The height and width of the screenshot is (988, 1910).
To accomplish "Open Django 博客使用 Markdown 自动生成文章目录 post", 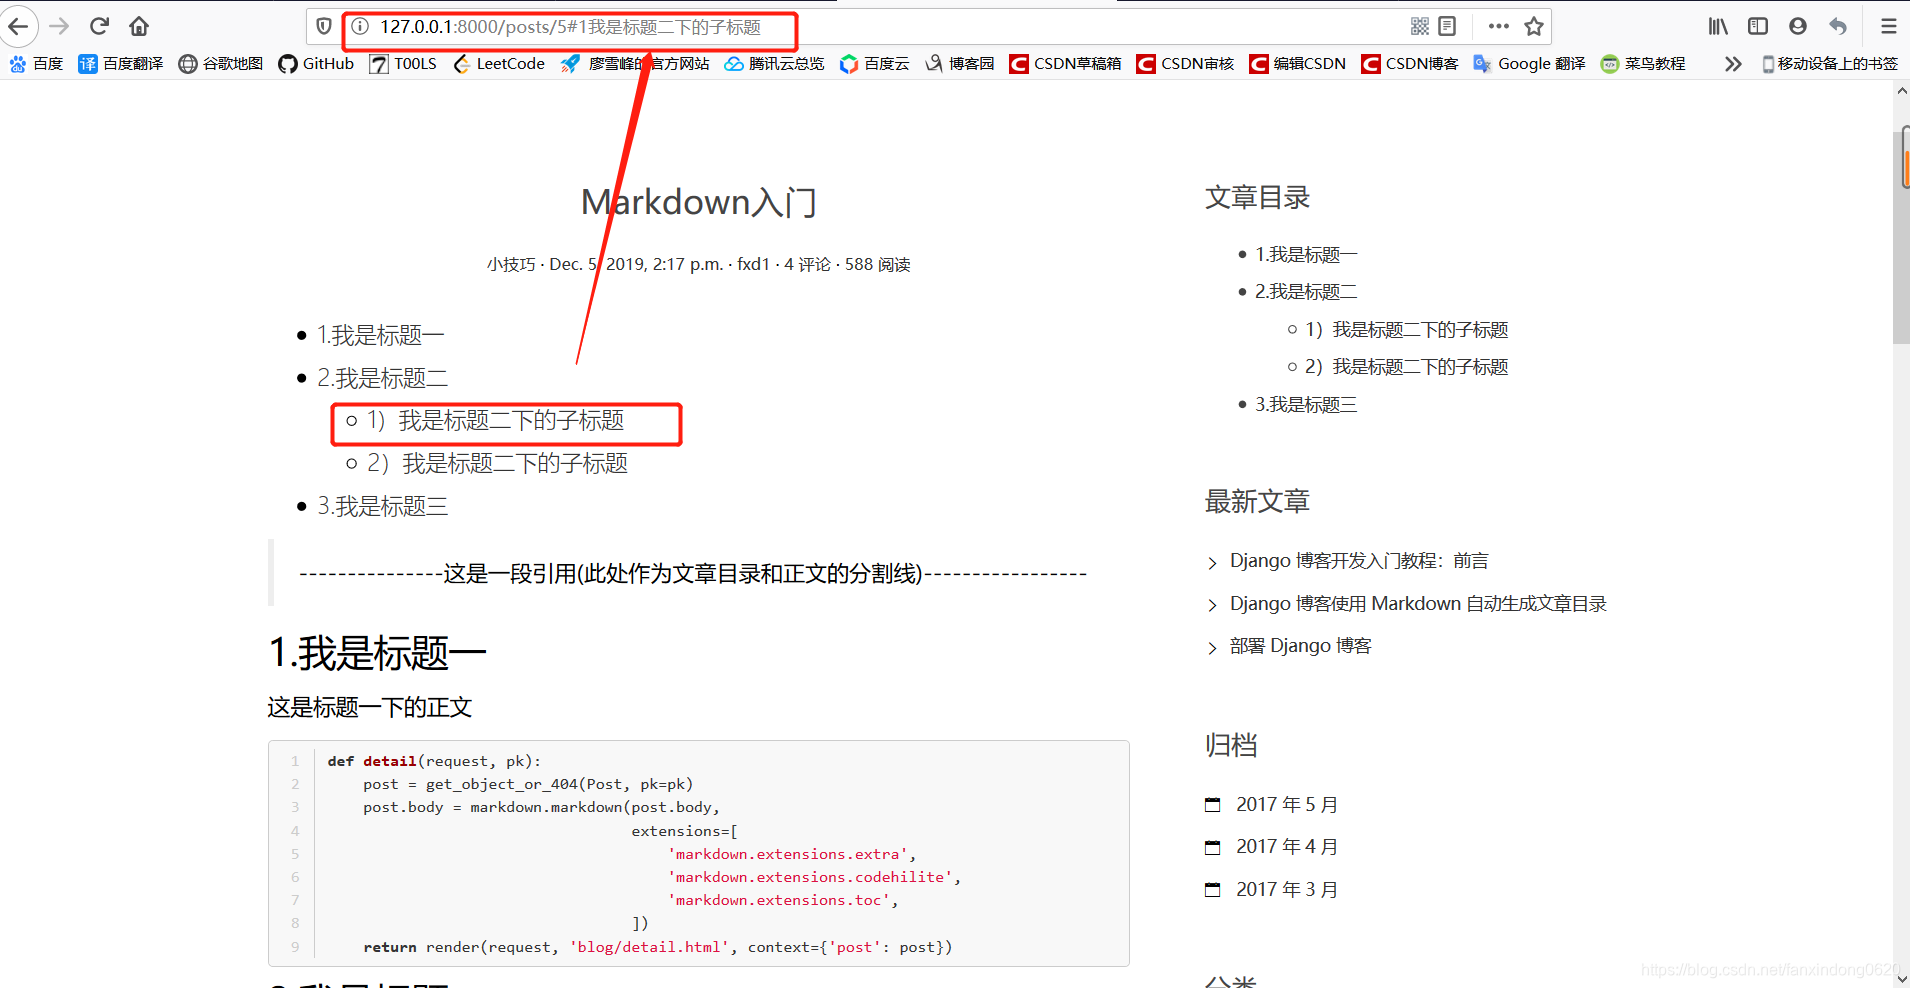I will point(1418,604).
